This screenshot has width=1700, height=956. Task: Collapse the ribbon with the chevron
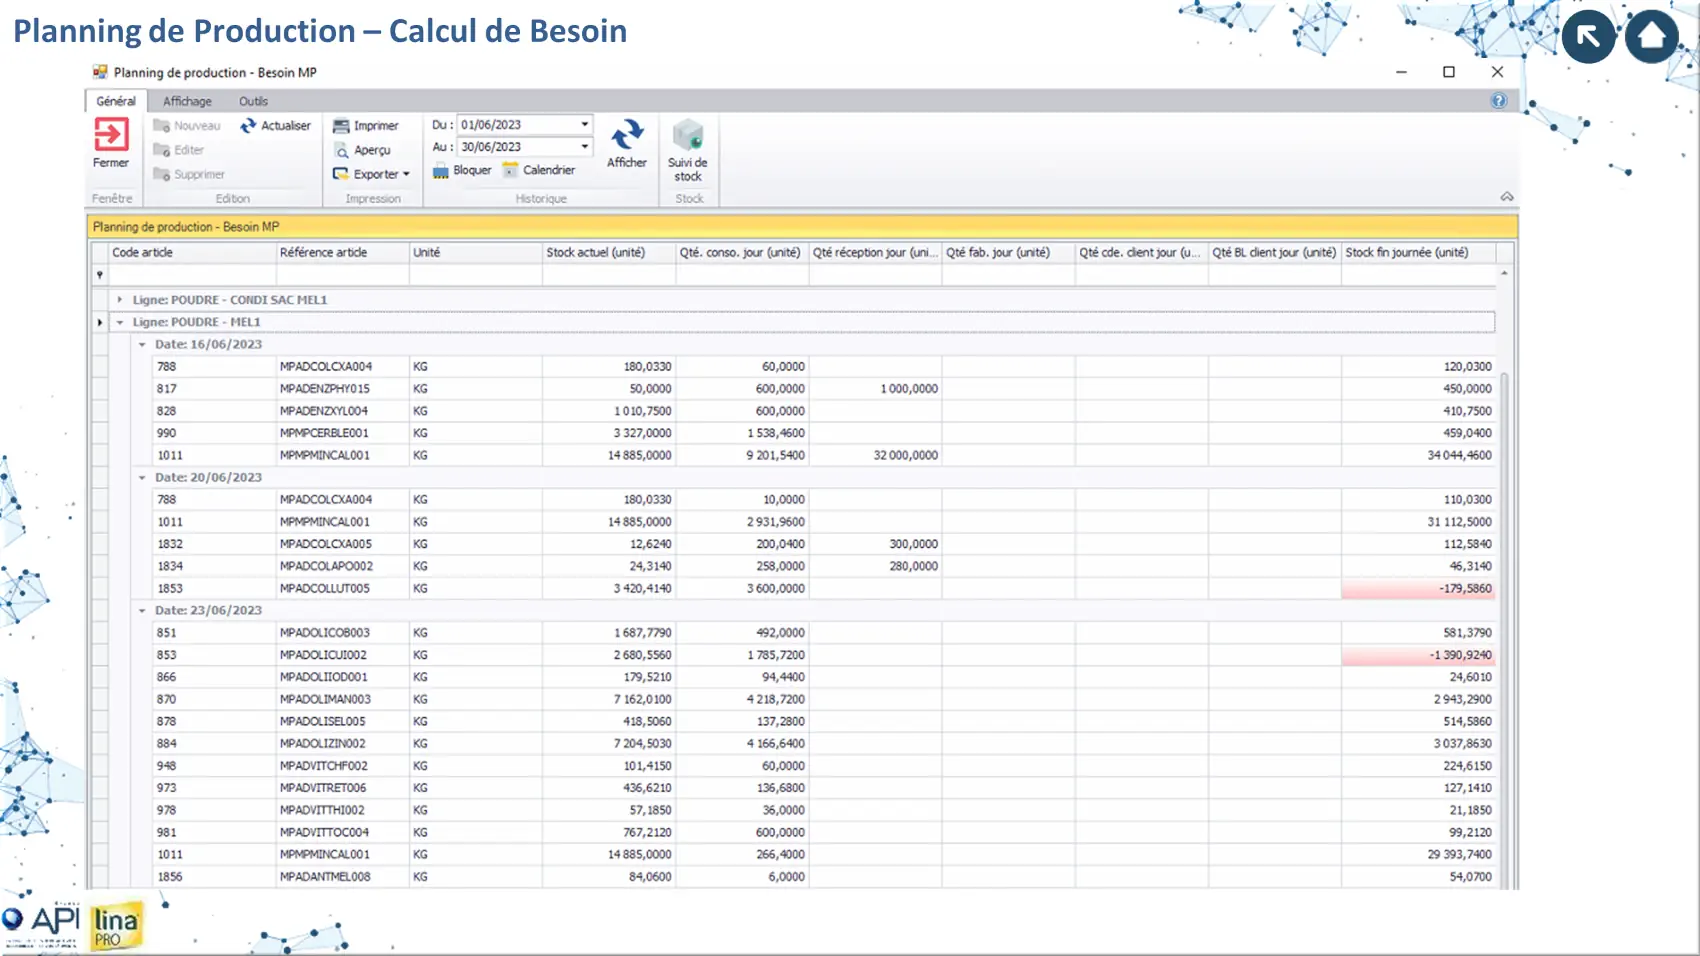click(1506, 197)
